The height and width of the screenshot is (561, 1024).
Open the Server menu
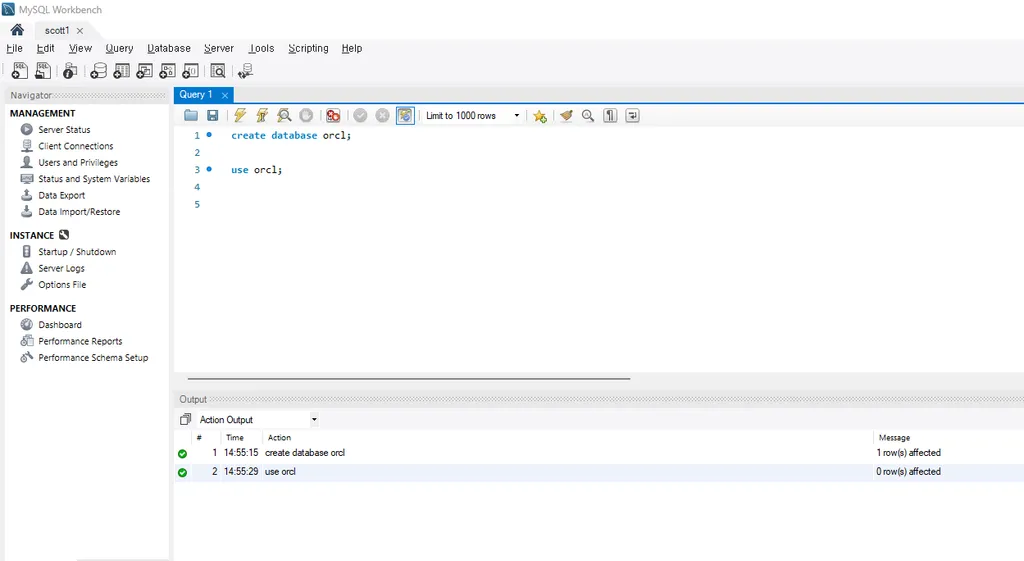coord(219,48)
